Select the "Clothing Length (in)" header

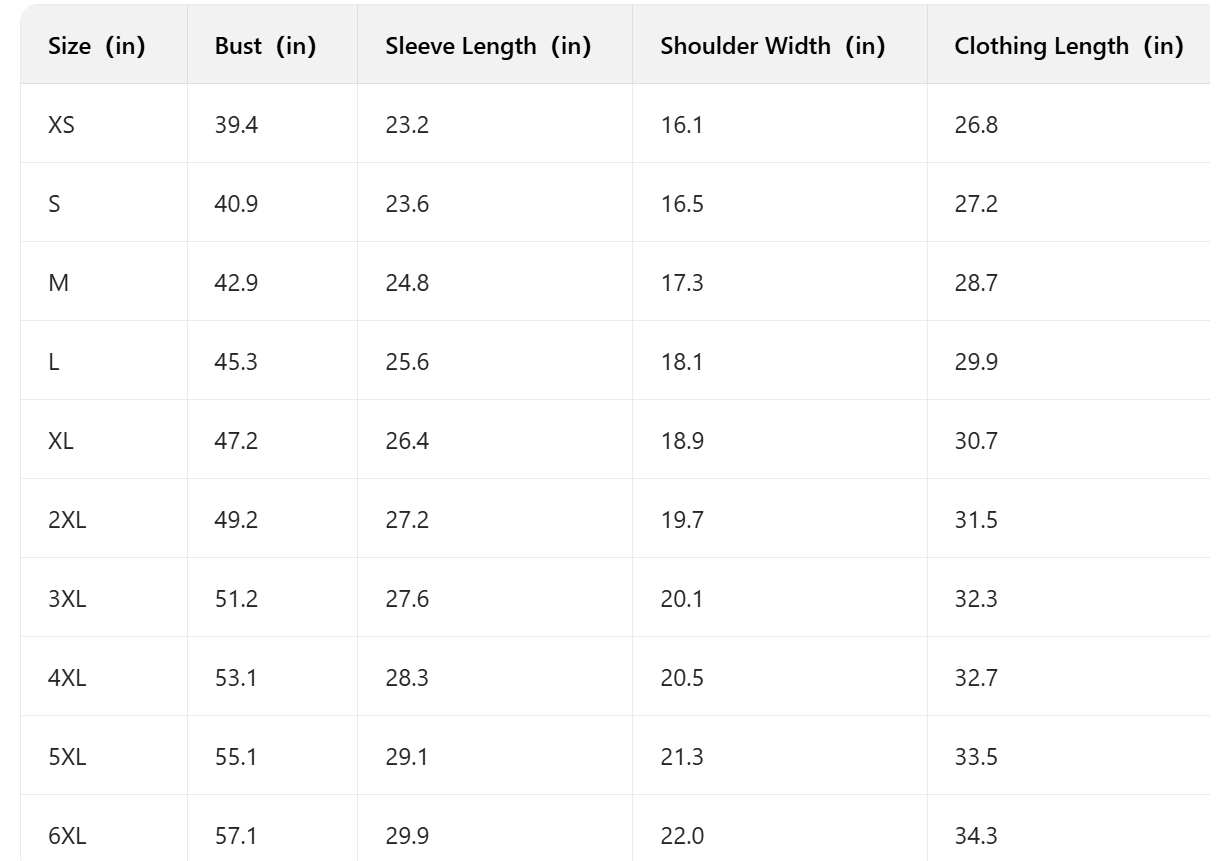(1068, 46)
